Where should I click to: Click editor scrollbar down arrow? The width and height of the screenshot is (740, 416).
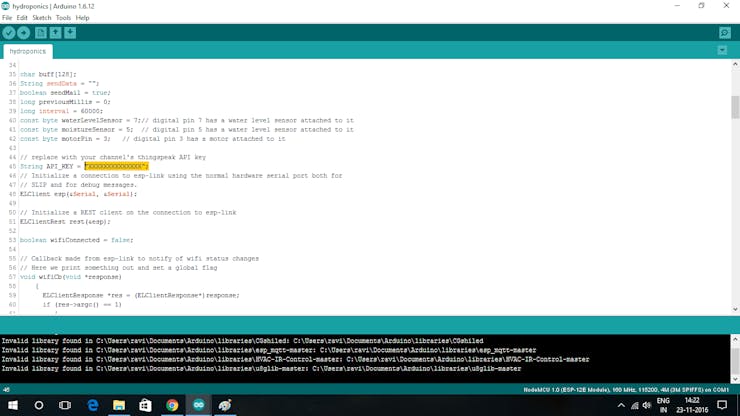(735, 309)
